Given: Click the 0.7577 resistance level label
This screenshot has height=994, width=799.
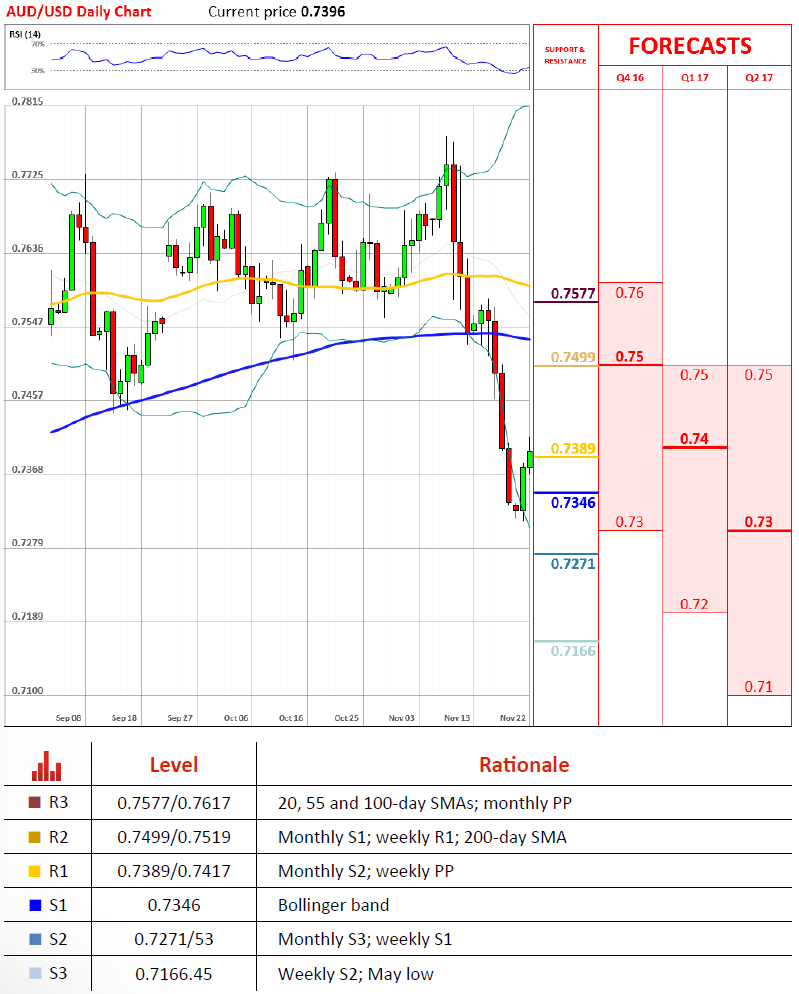Looking at the screenshot, I should coord(573,294).
